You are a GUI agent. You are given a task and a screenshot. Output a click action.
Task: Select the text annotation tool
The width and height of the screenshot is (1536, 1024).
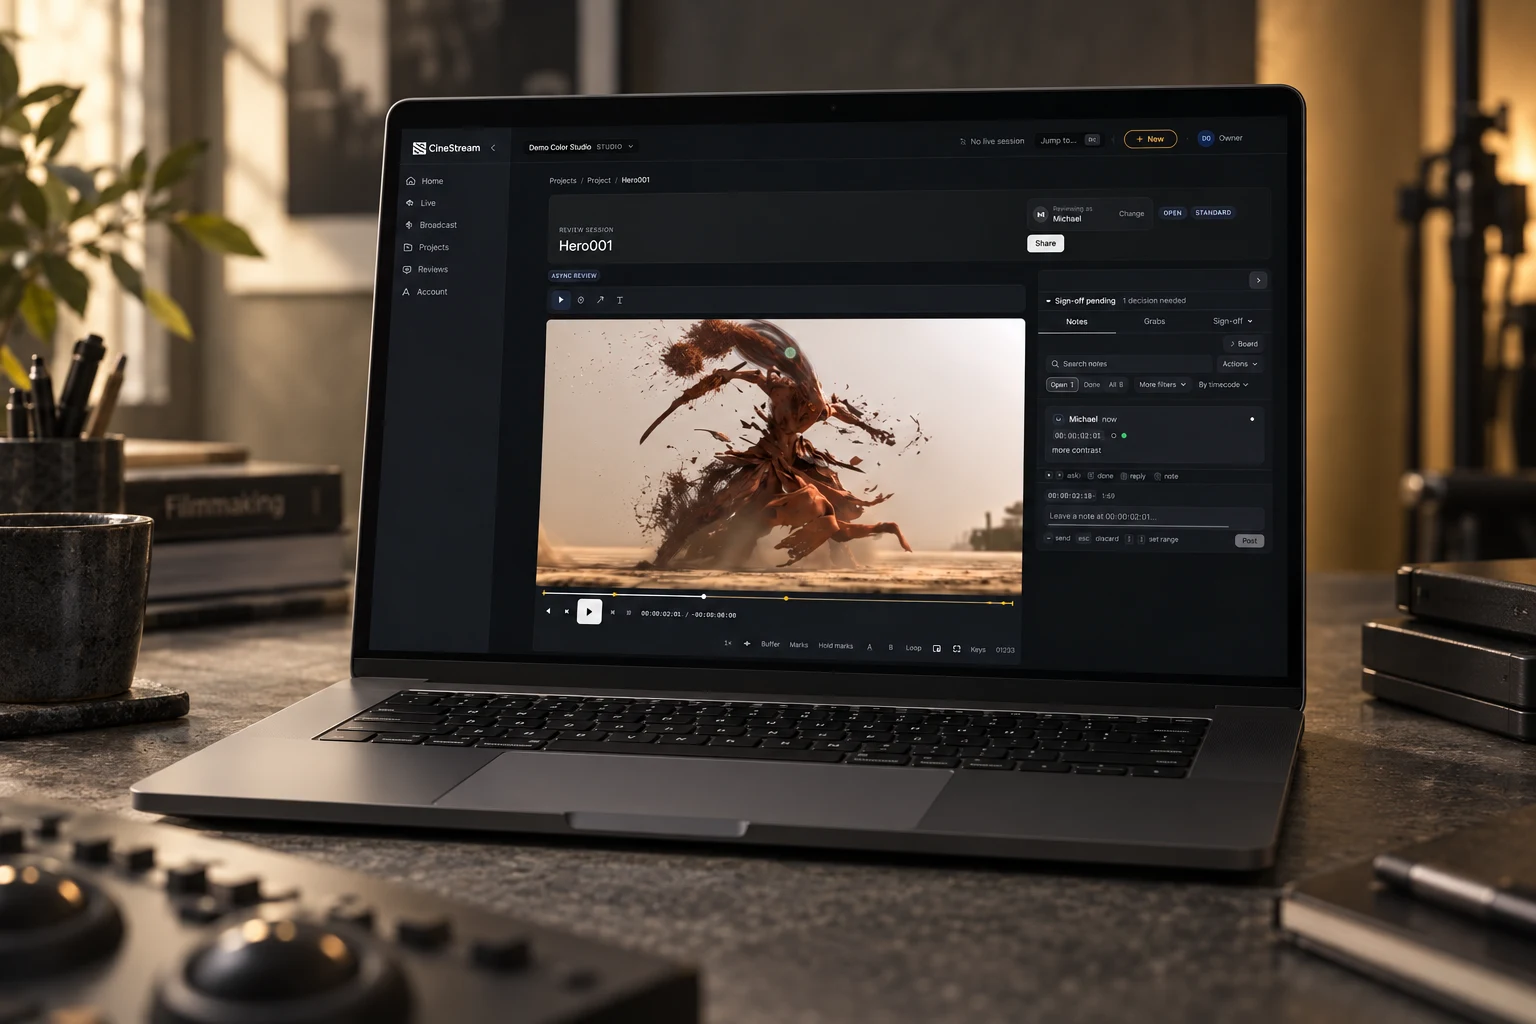pyautogui.click(x=620, y=300)
